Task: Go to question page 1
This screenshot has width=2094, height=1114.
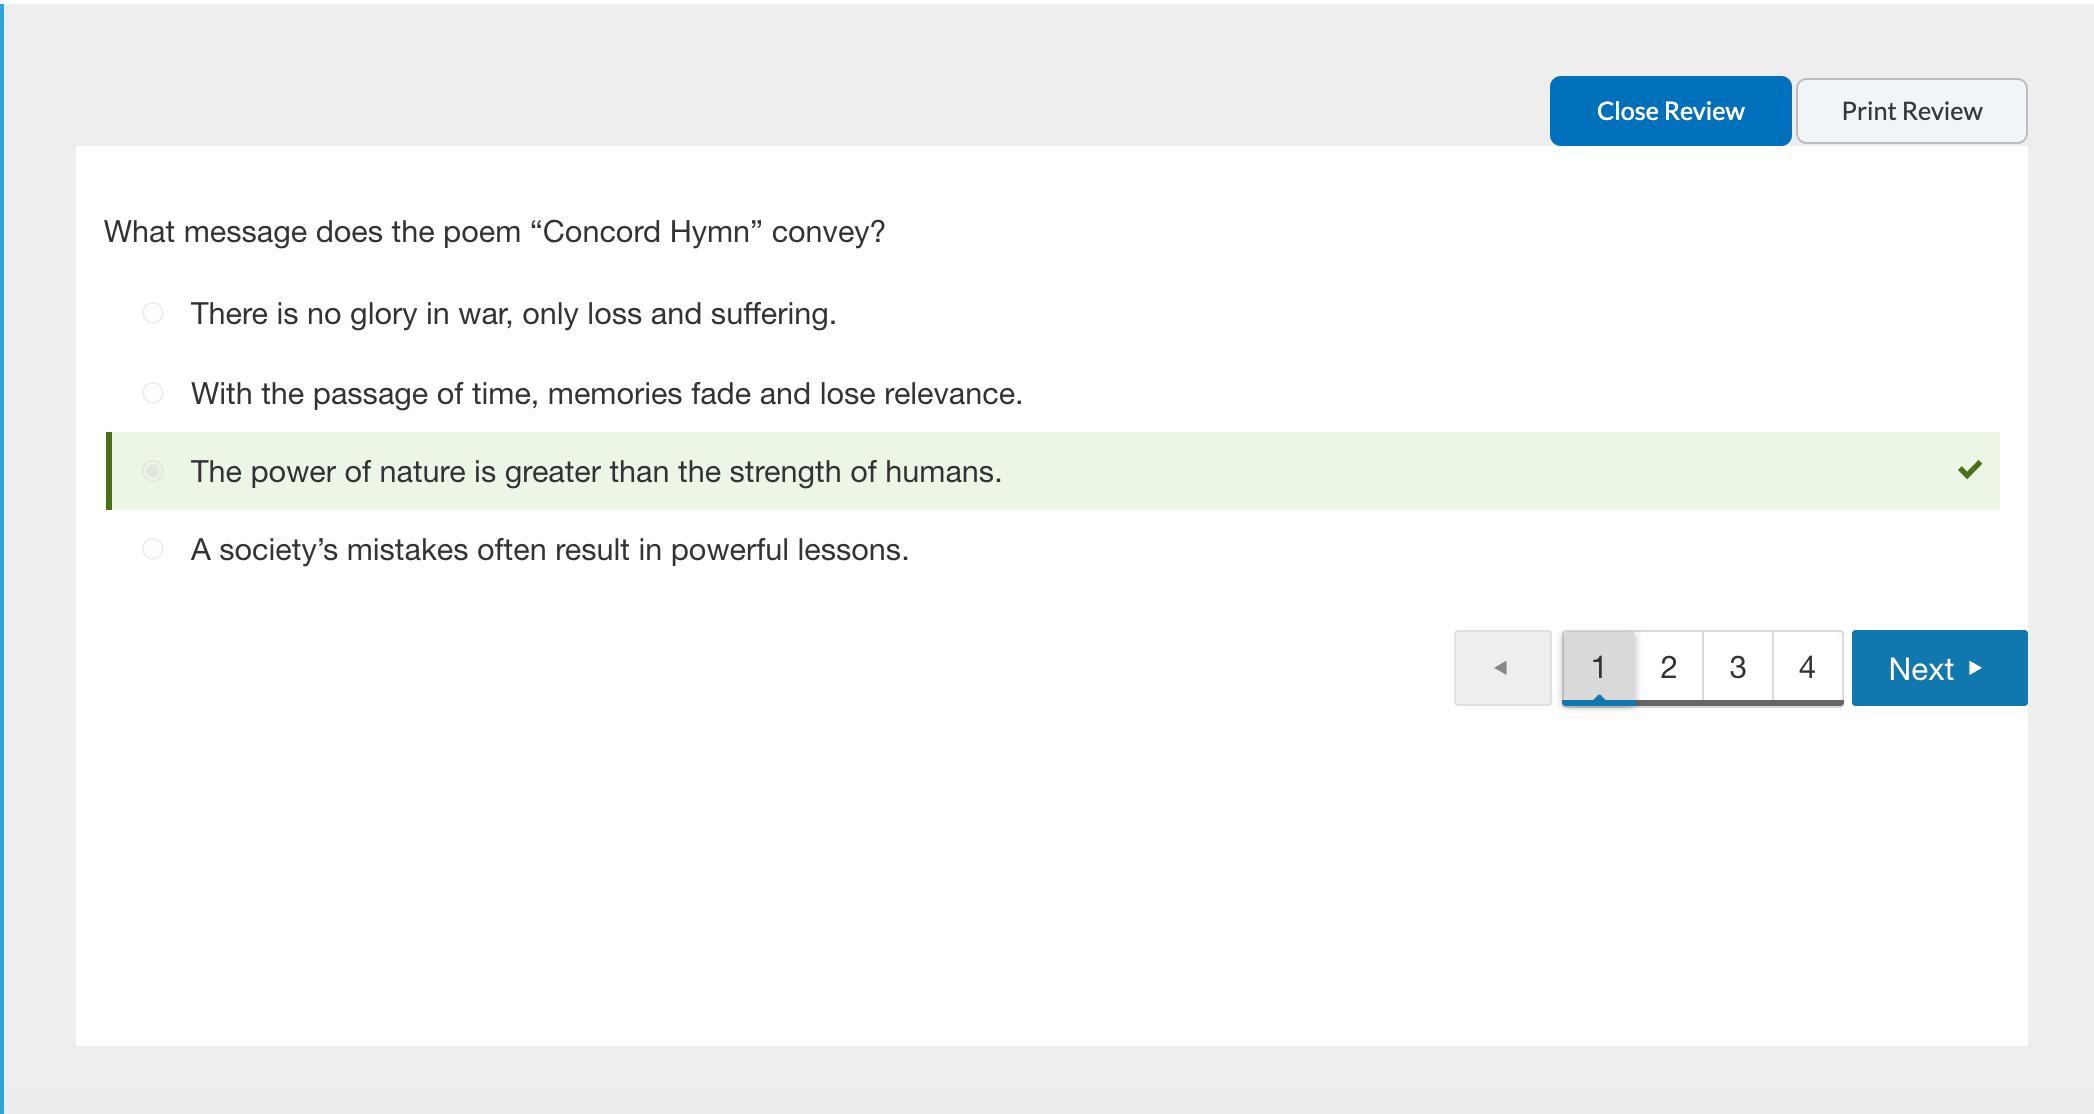Action: click(1598, 668)
